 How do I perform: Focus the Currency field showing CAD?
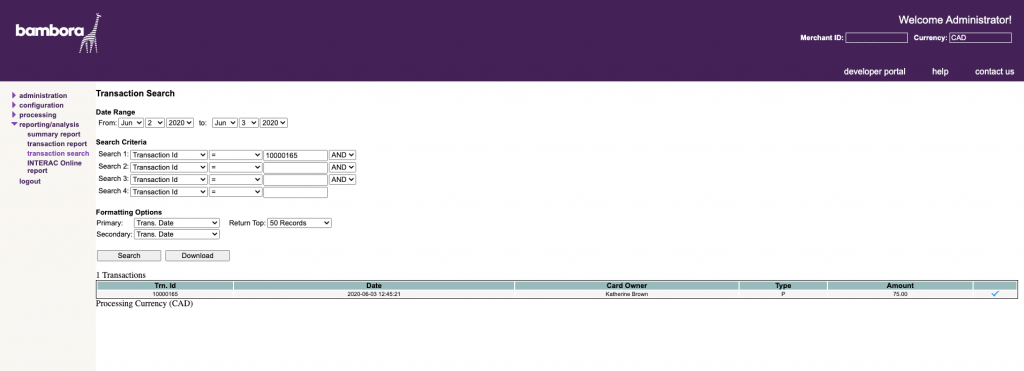(x=980, y=38)
